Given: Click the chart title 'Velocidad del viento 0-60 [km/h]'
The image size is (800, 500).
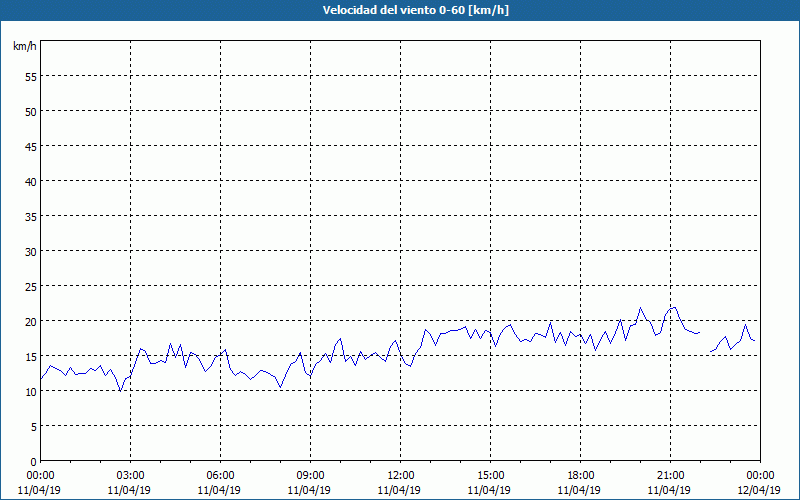Looking at the screenshot, I should pyautogui.click(x=415, y=10).
